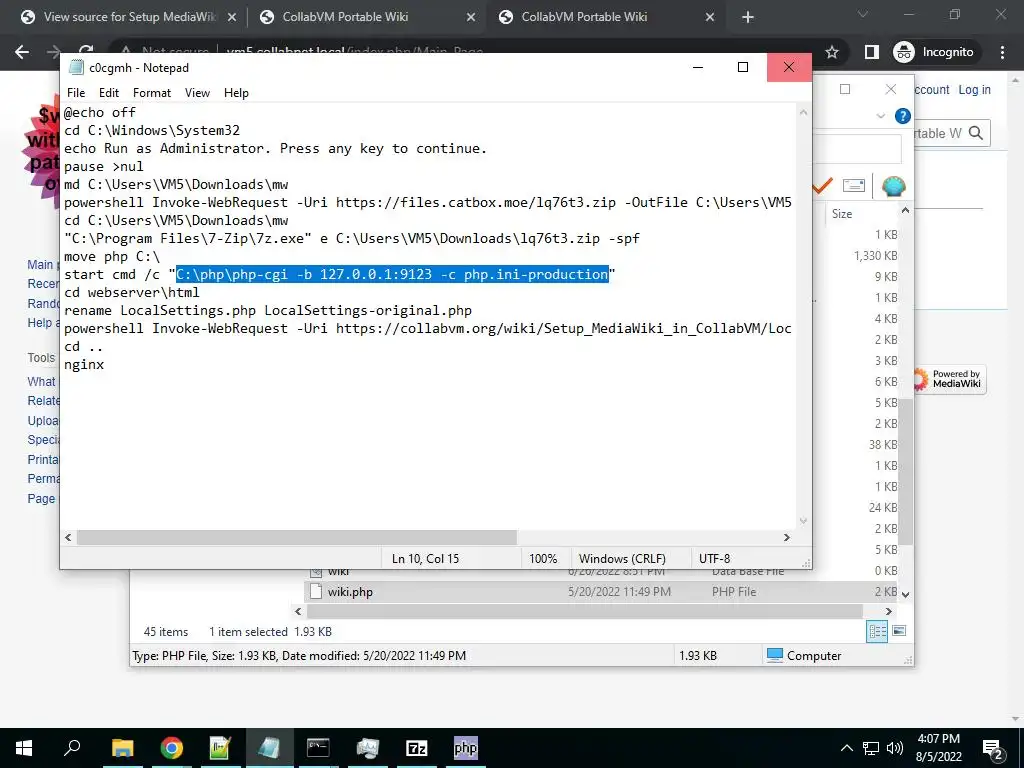
Task: Open the Notepad taskbar icon
Action: (x=269, y=748)
